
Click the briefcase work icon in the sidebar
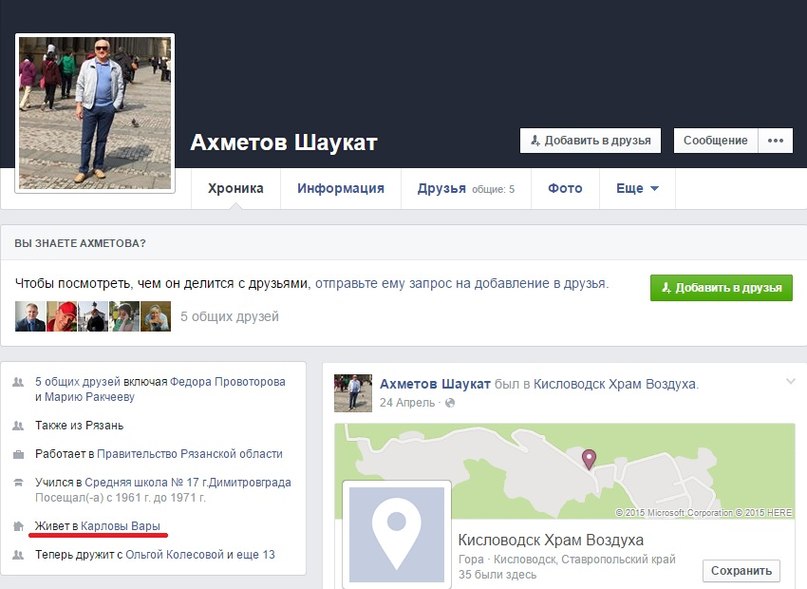[x=18, y=454]
